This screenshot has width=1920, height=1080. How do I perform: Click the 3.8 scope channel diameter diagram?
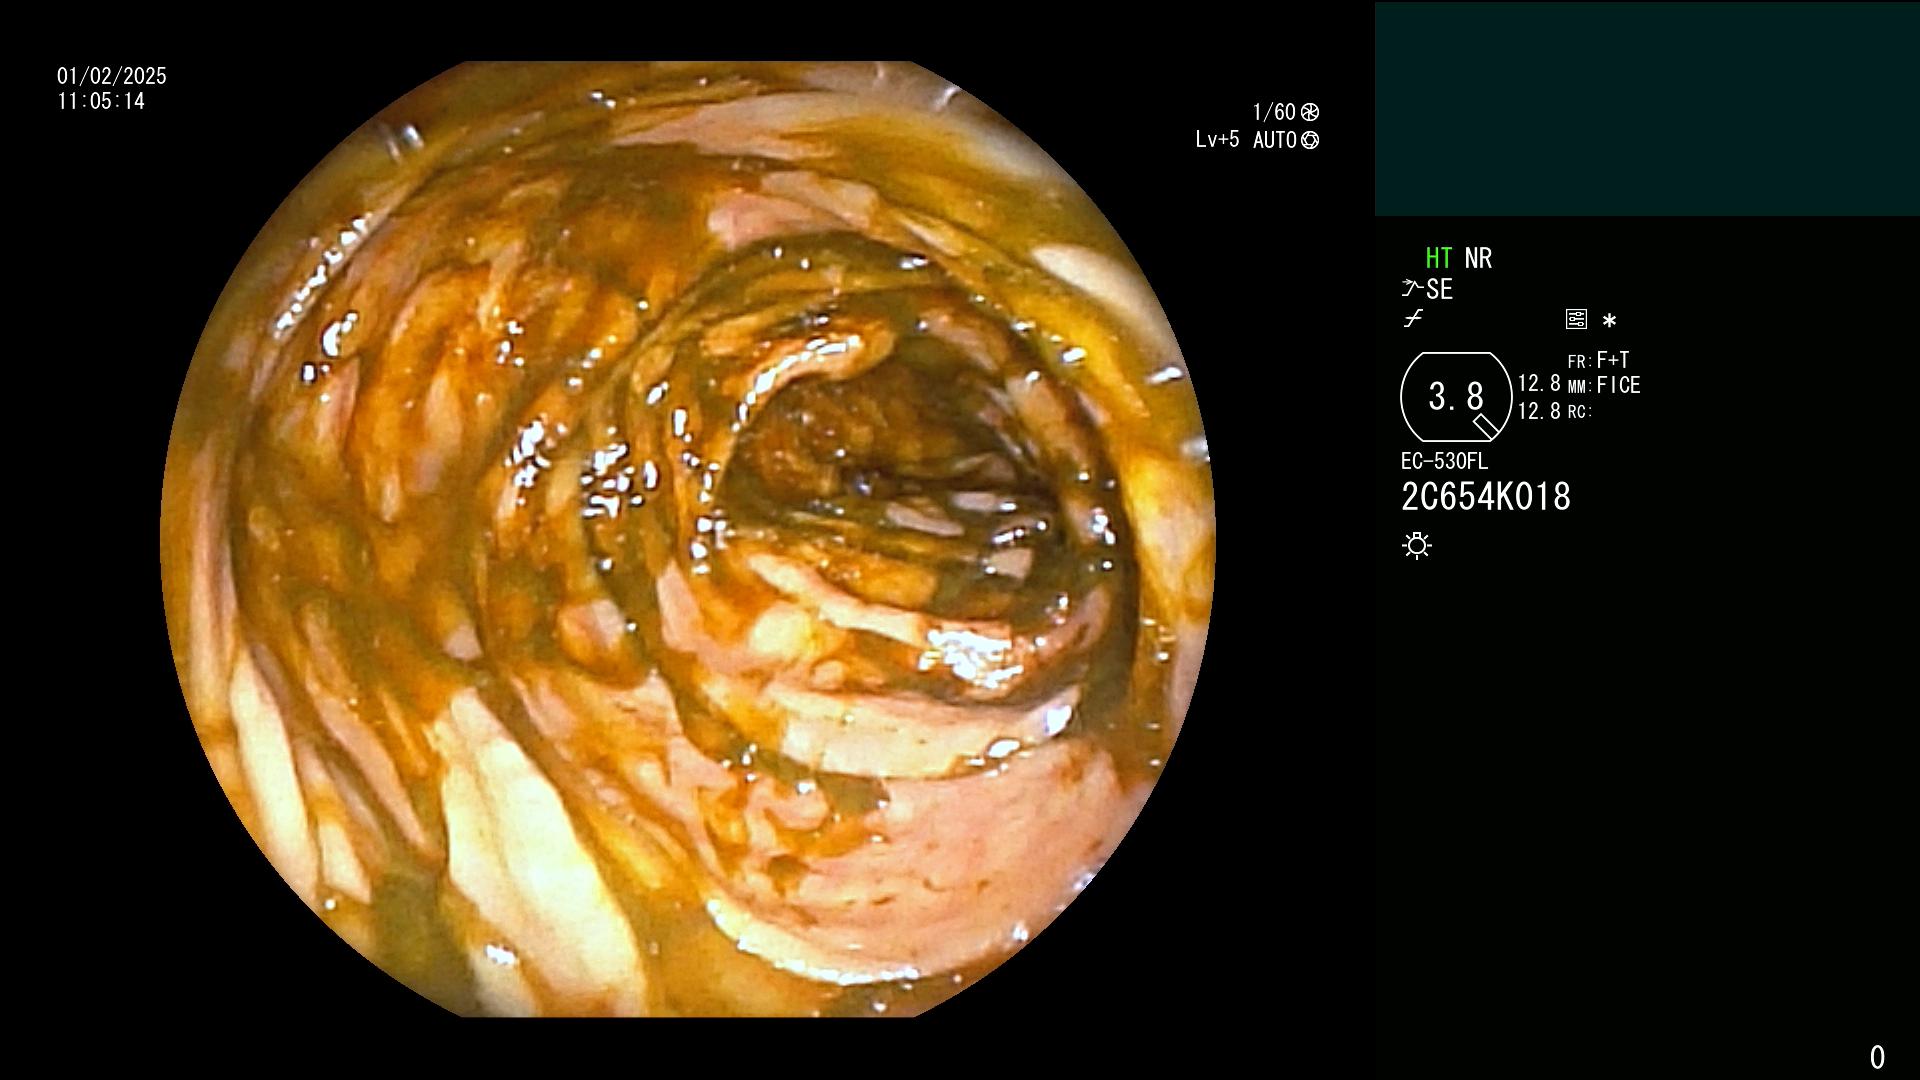(x=1456, y=397)
